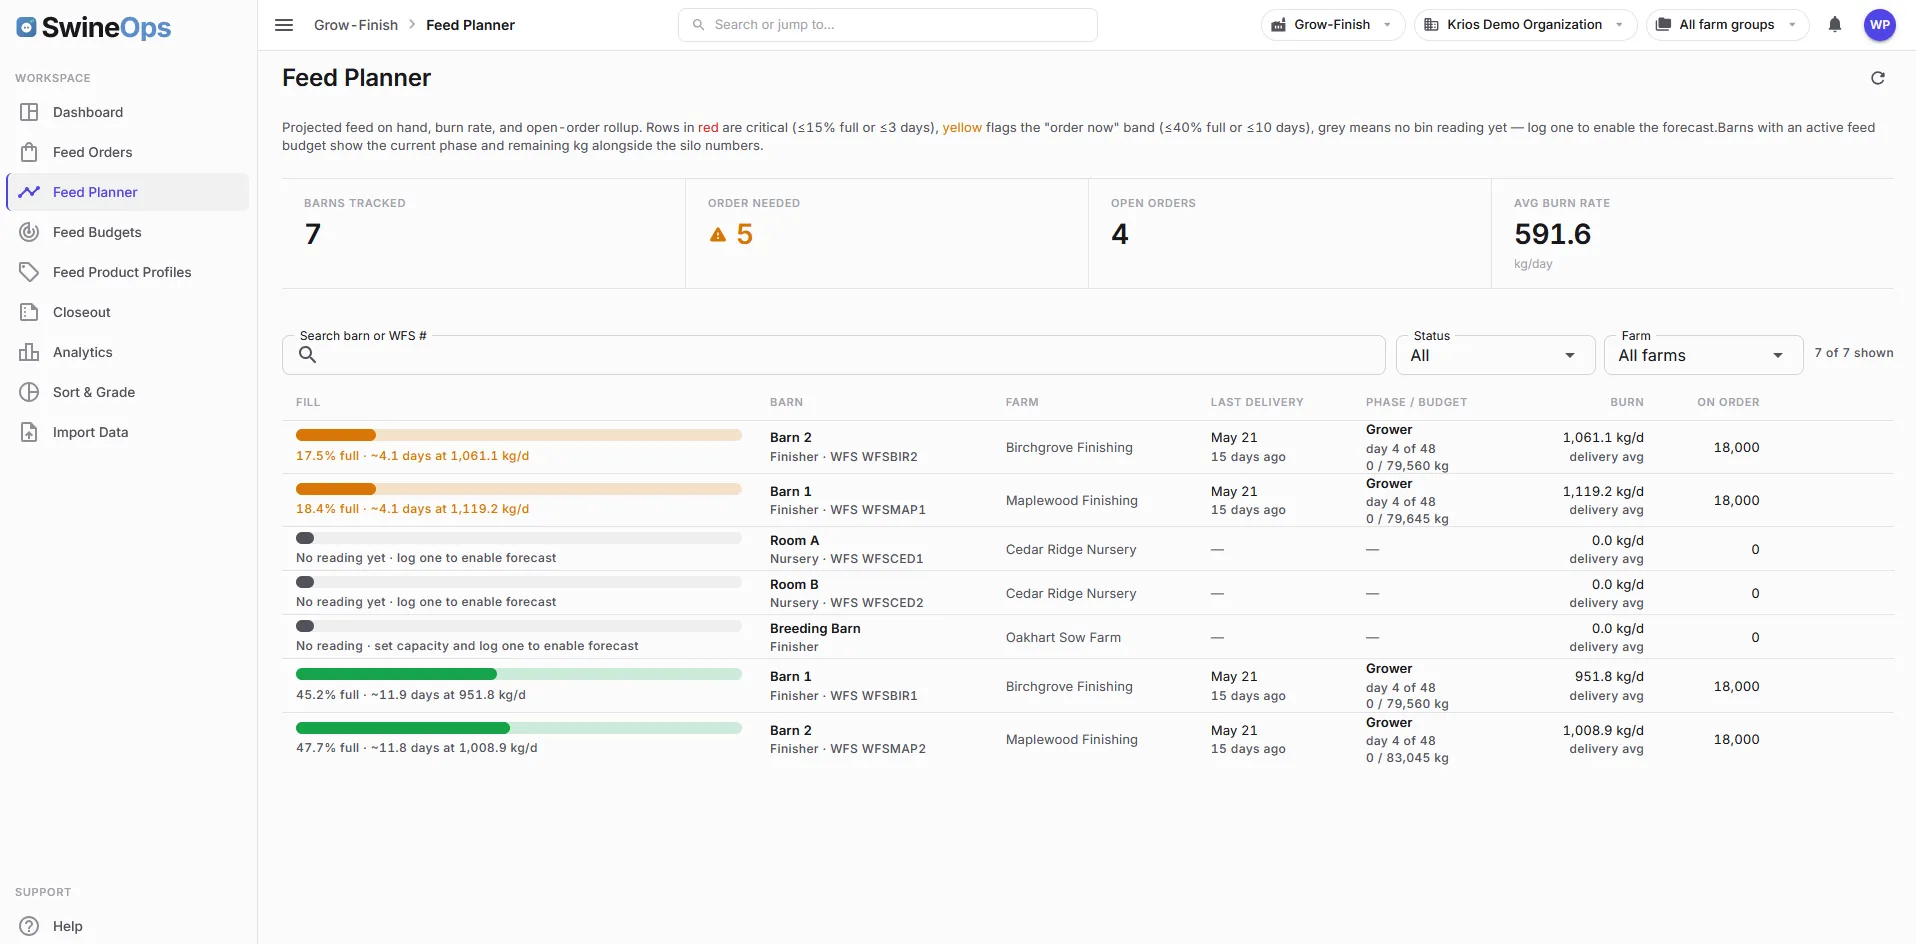Image resolution: width=1916 pixels, height=944 pixels.
Task: Click the Birchgrove Barn 2 fill bar
Action: (518, 435)
